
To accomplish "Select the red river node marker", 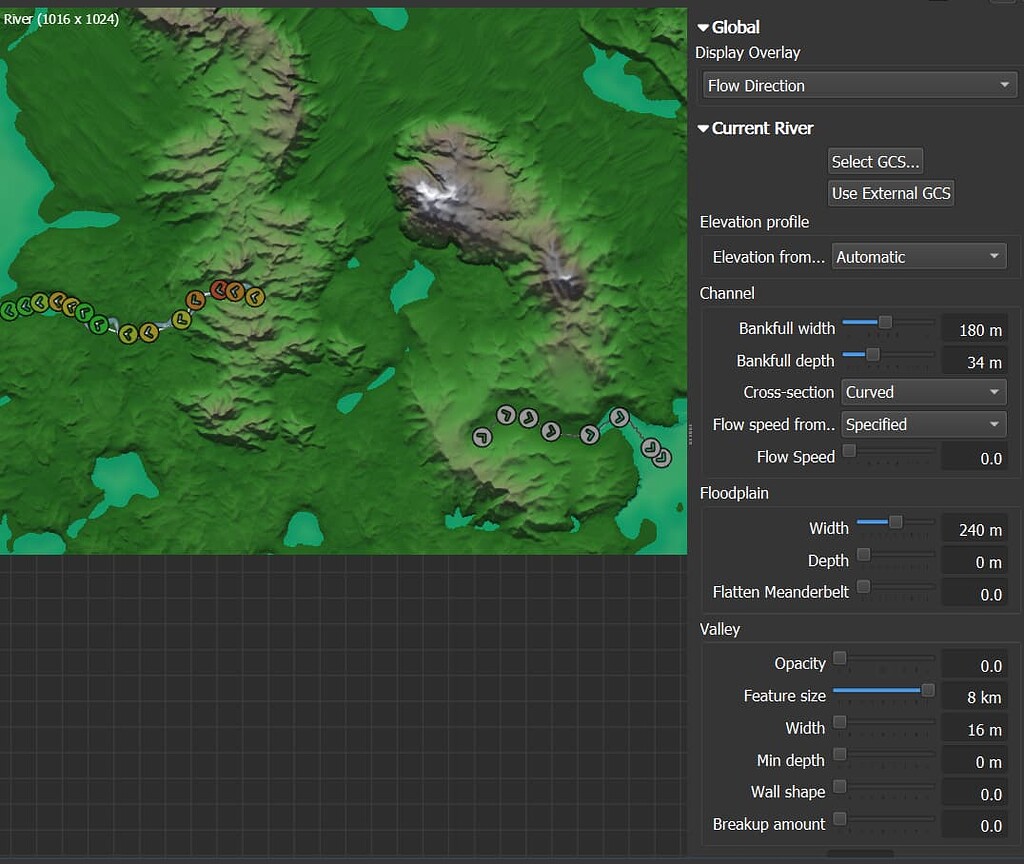I will (x=219, y=290).
